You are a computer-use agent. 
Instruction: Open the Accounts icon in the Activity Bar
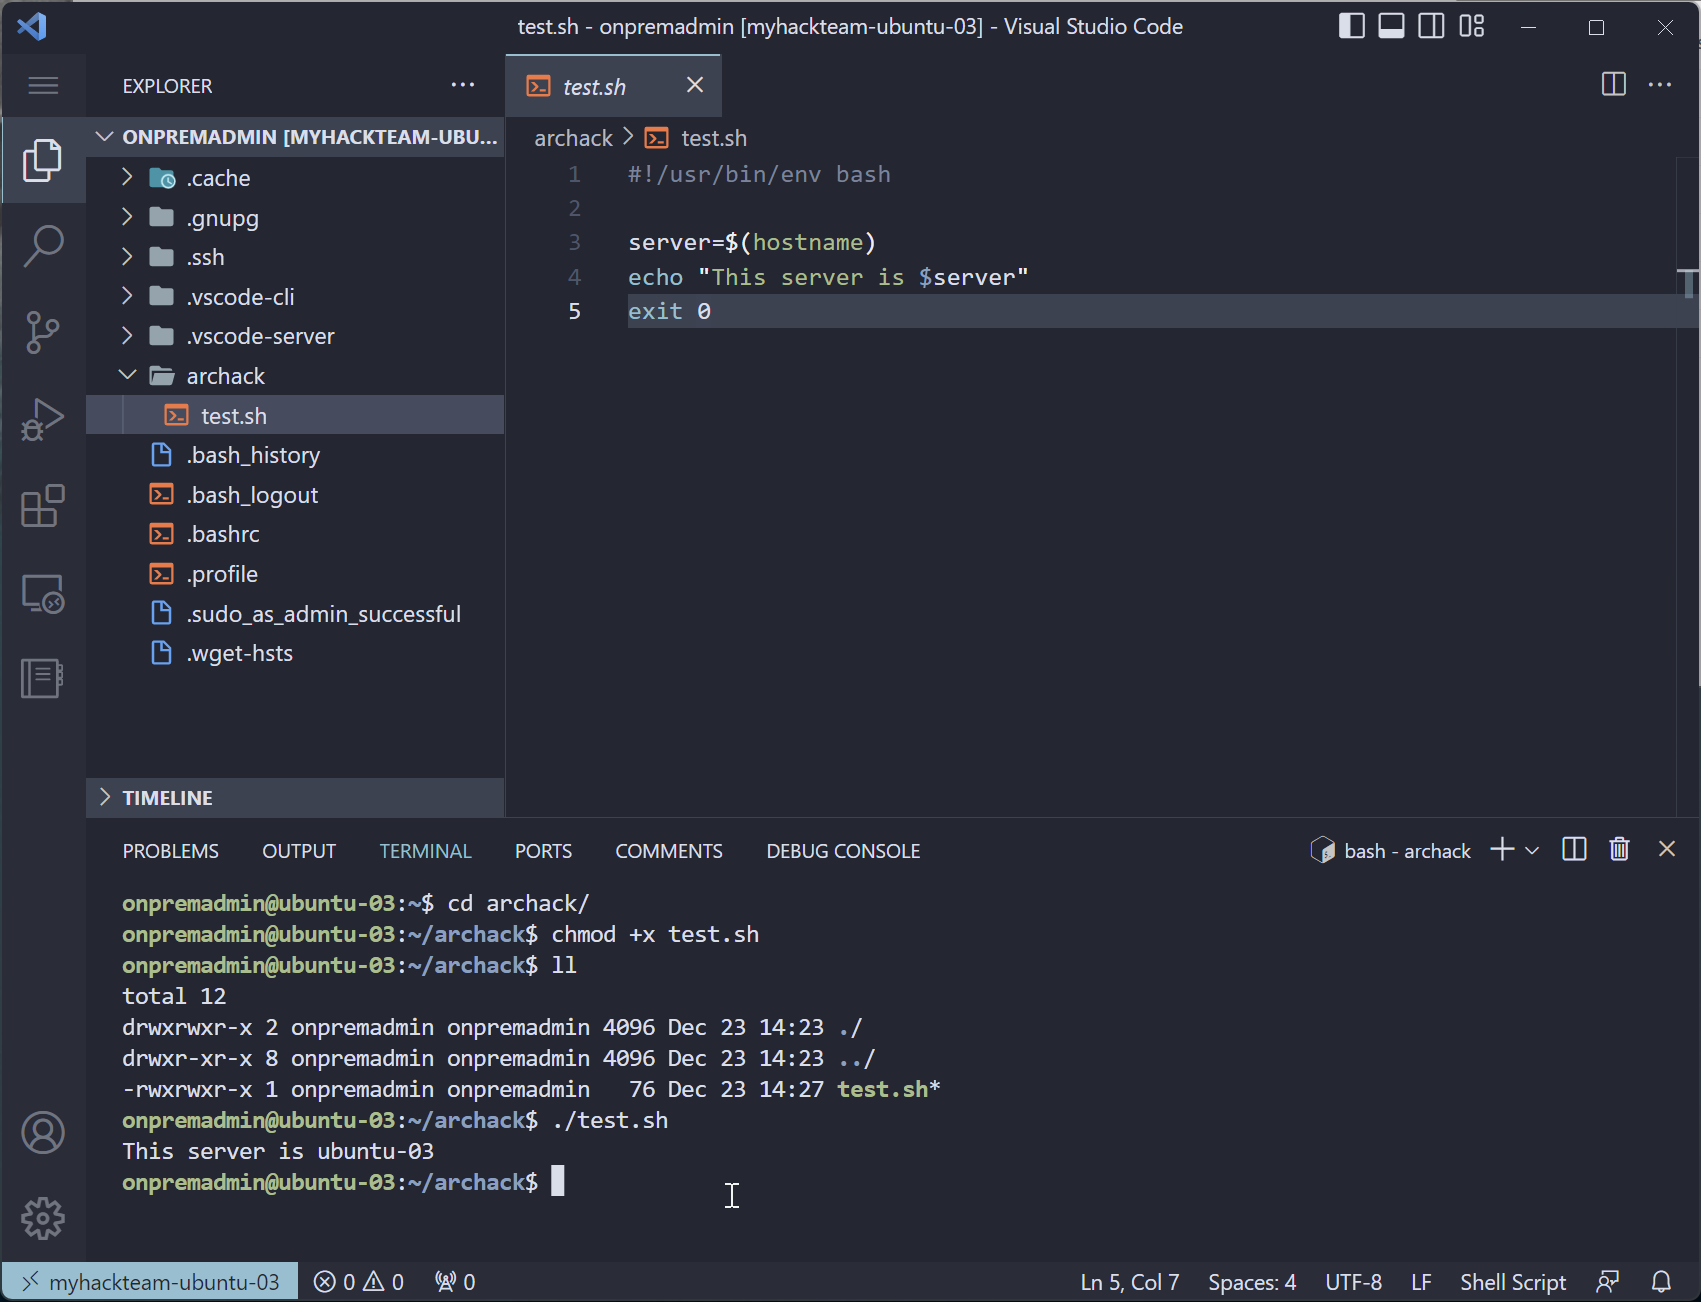click(43, 1132)
